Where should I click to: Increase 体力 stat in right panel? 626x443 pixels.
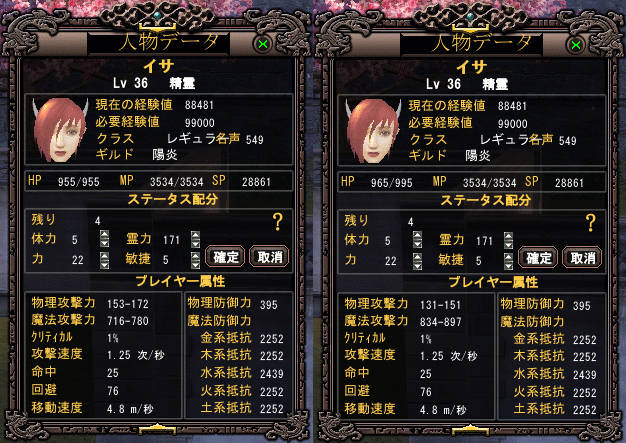[x=417, y=236]
